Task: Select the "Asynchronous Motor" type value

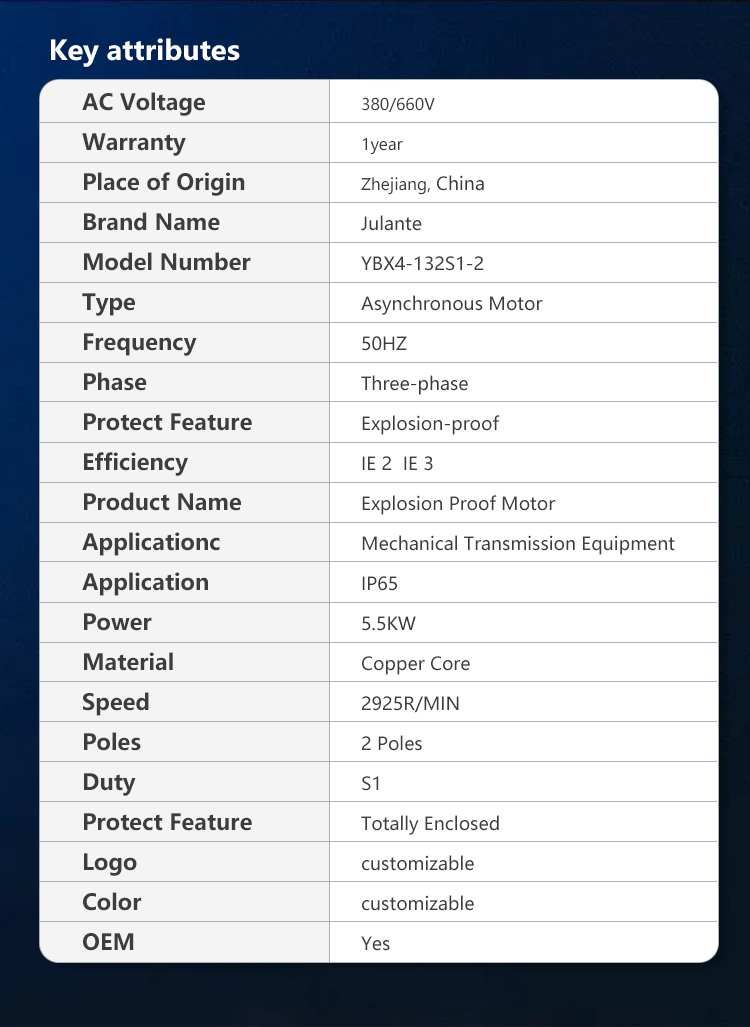Action: pos(451,304)
